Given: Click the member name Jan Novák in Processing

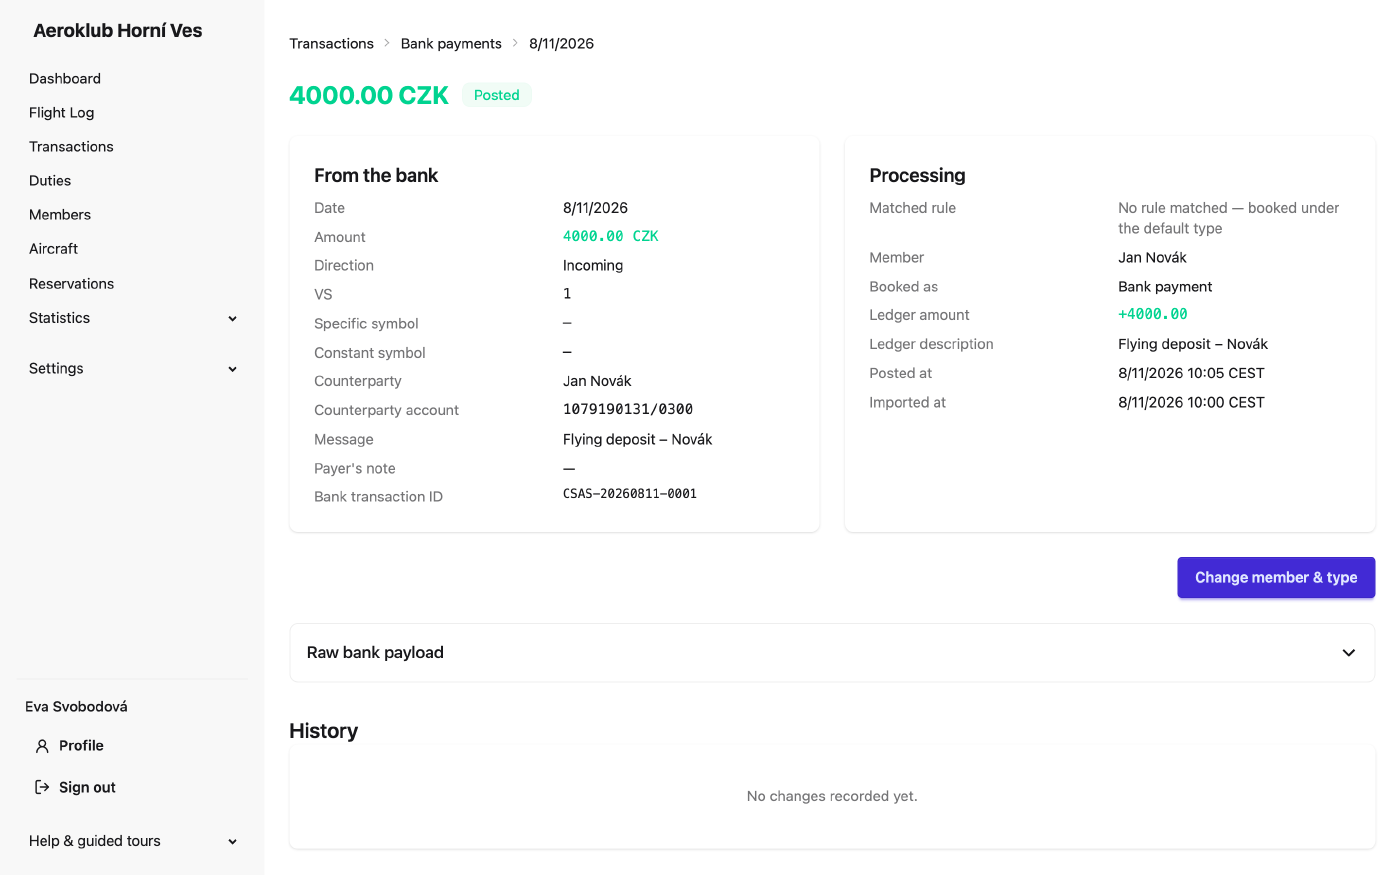Looking at the screenshot, I should 1152,258.
